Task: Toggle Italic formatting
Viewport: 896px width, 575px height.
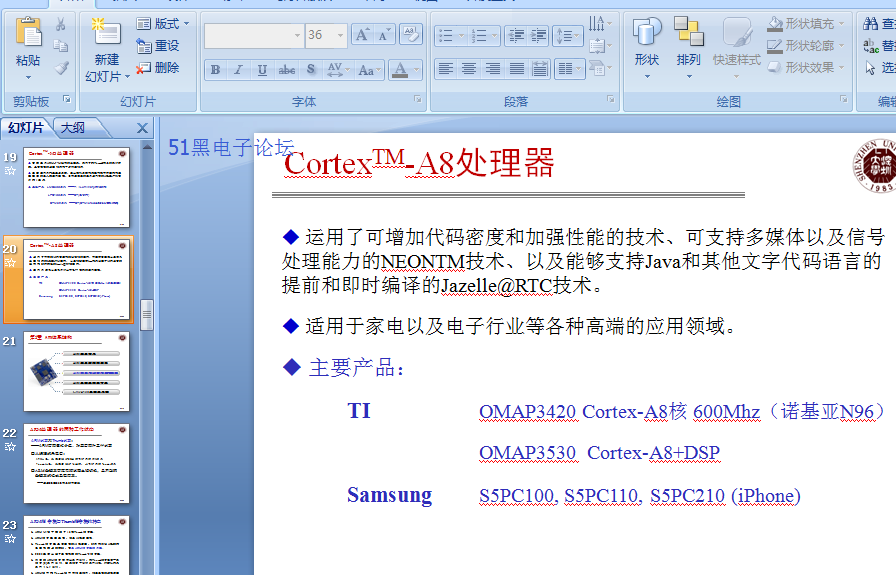Action: [x=238, y=70]
